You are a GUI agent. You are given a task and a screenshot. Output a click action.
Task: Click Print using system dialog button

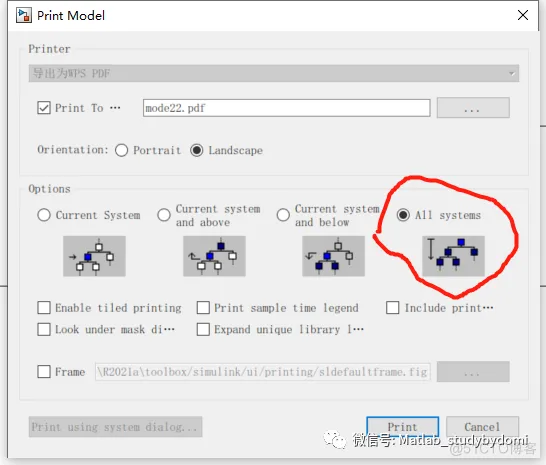(x=115, y=427)
